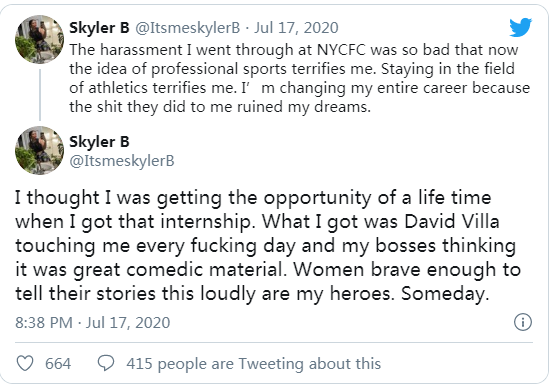Image resolution: width=560 pixels, height=390 pixels.
Task: Open the @ItsmeskylerB handle beside the top date
Action: 188,28
